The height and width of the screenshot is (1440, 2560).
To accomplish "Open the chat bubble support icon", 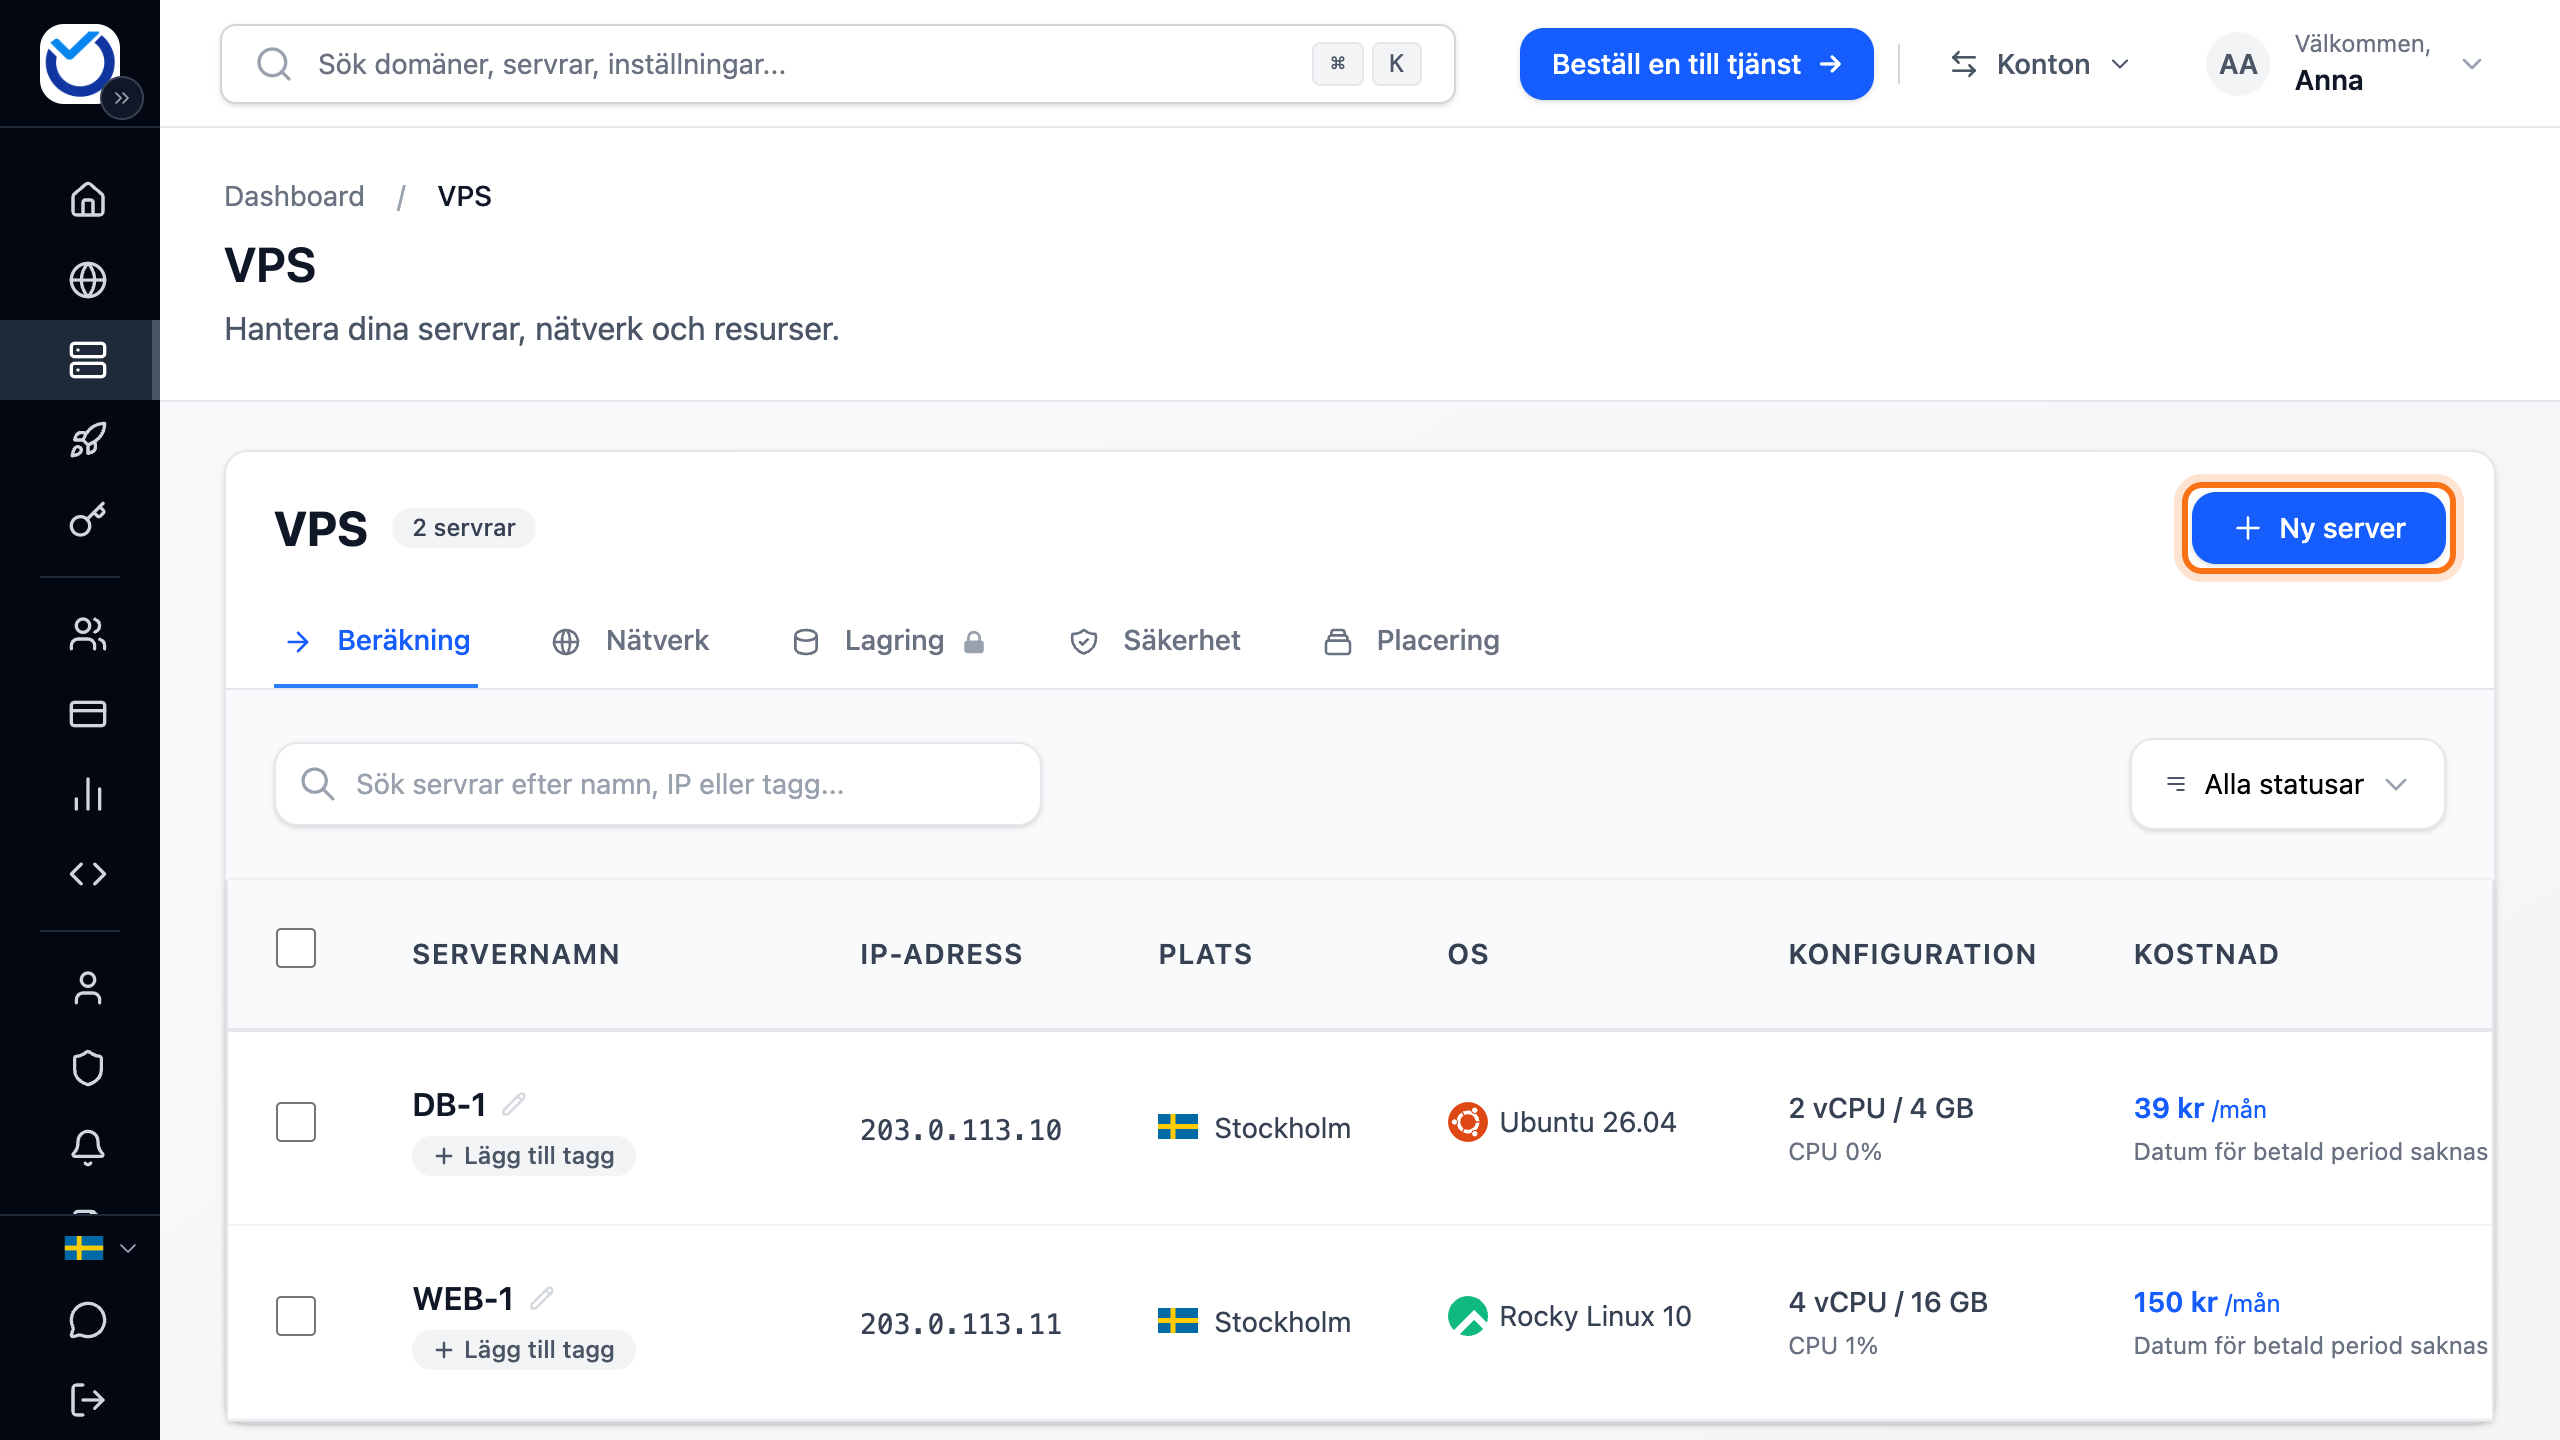I will tap(88, 1320).
